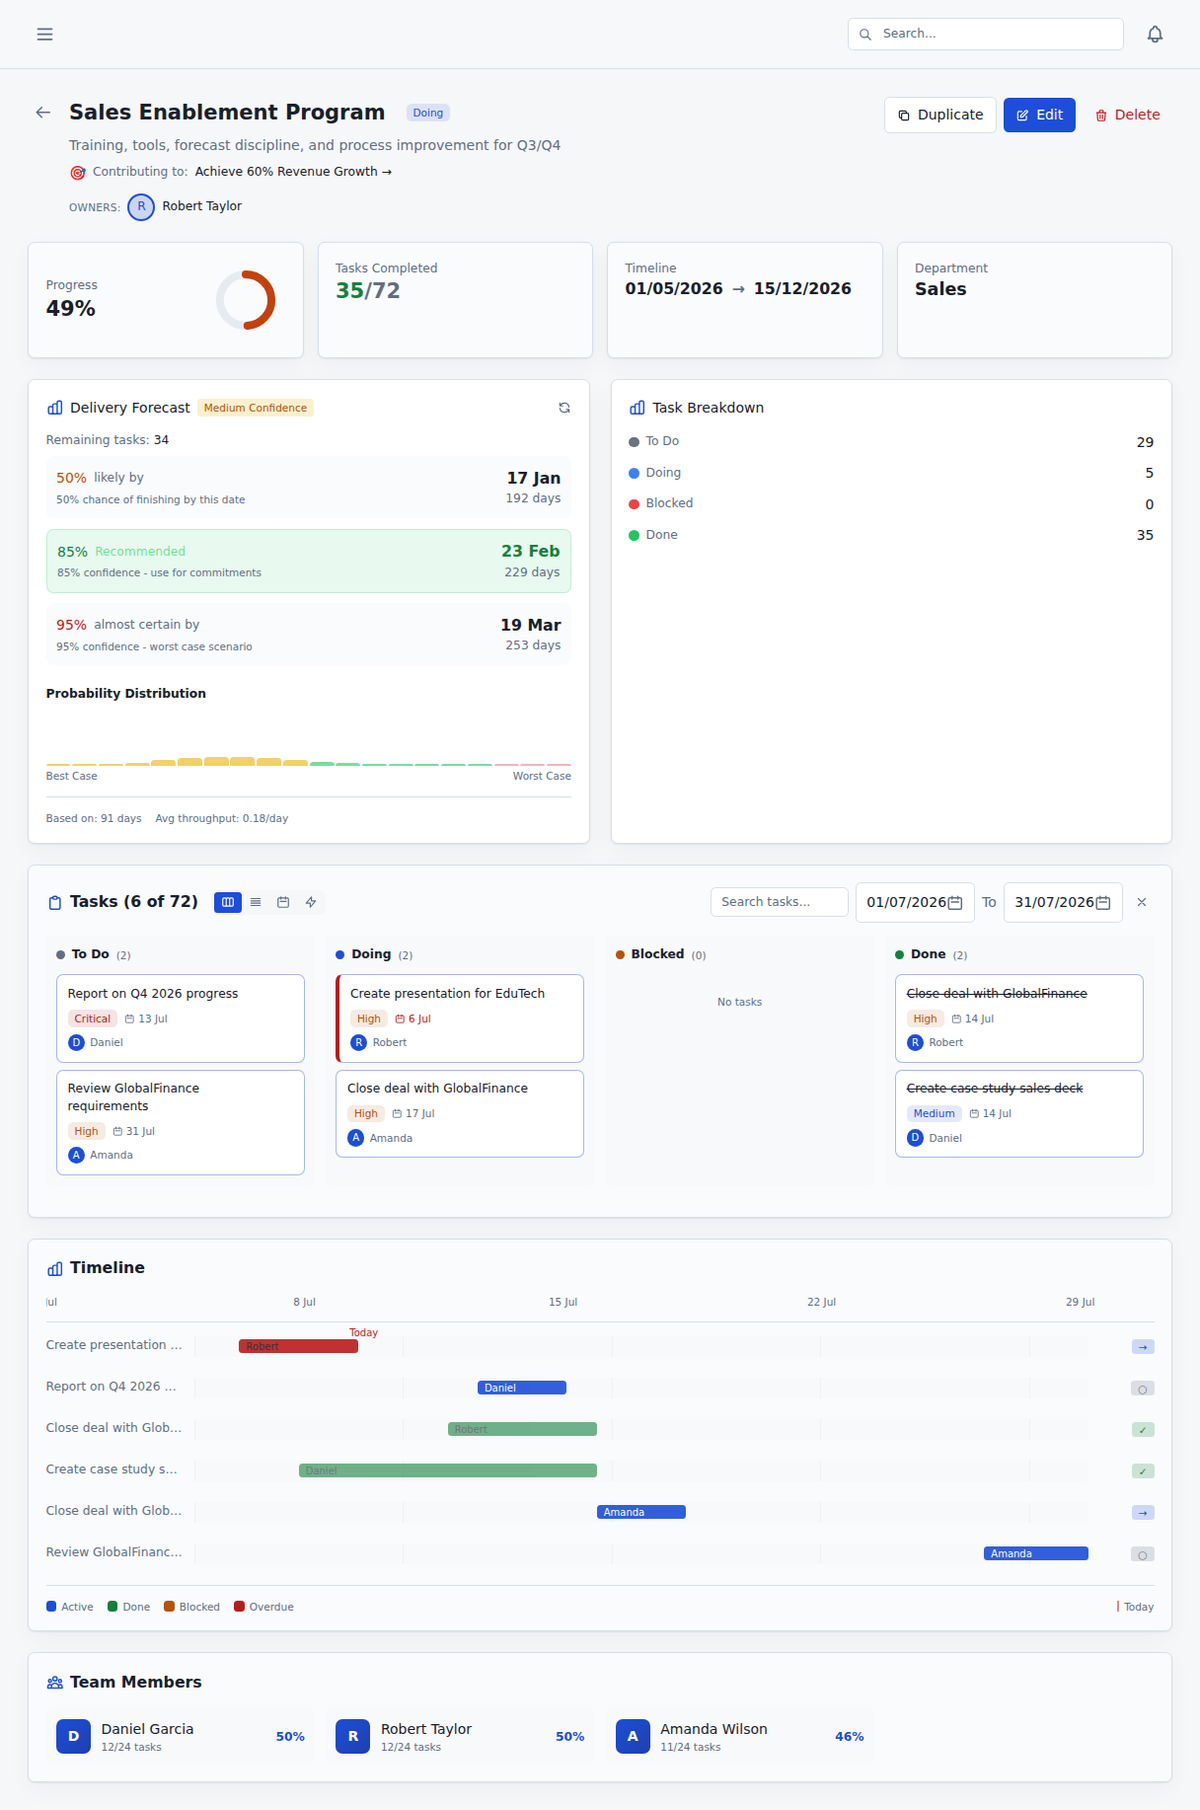1200x1810 pixels.
Task: Open Robert Taylor team member card
Action: click(x=460, y=1737)
